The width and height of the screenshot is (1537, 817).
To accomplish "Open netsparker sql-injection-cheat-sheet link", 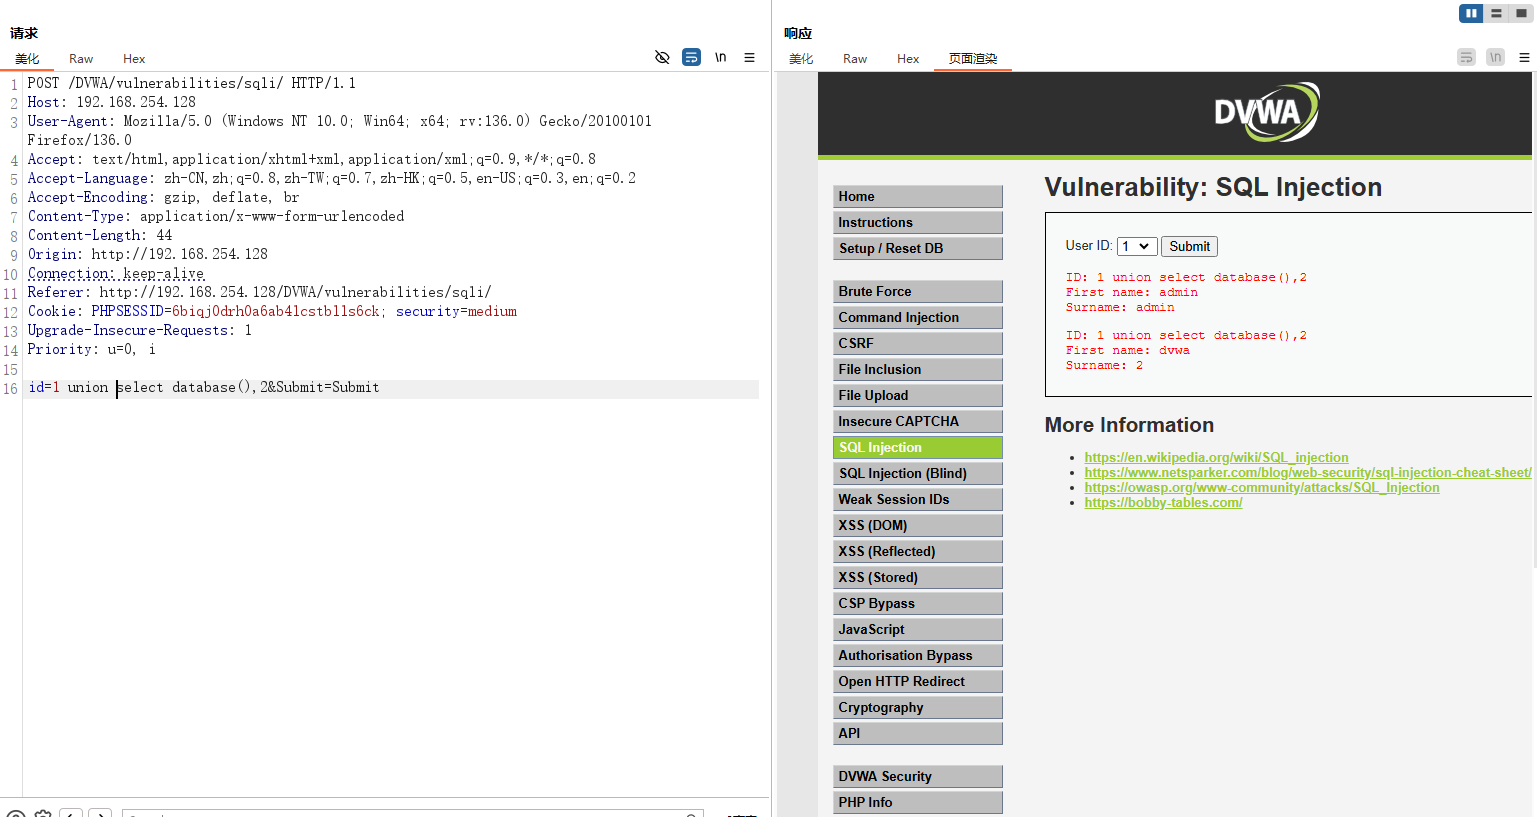I will pos(1307,472).
